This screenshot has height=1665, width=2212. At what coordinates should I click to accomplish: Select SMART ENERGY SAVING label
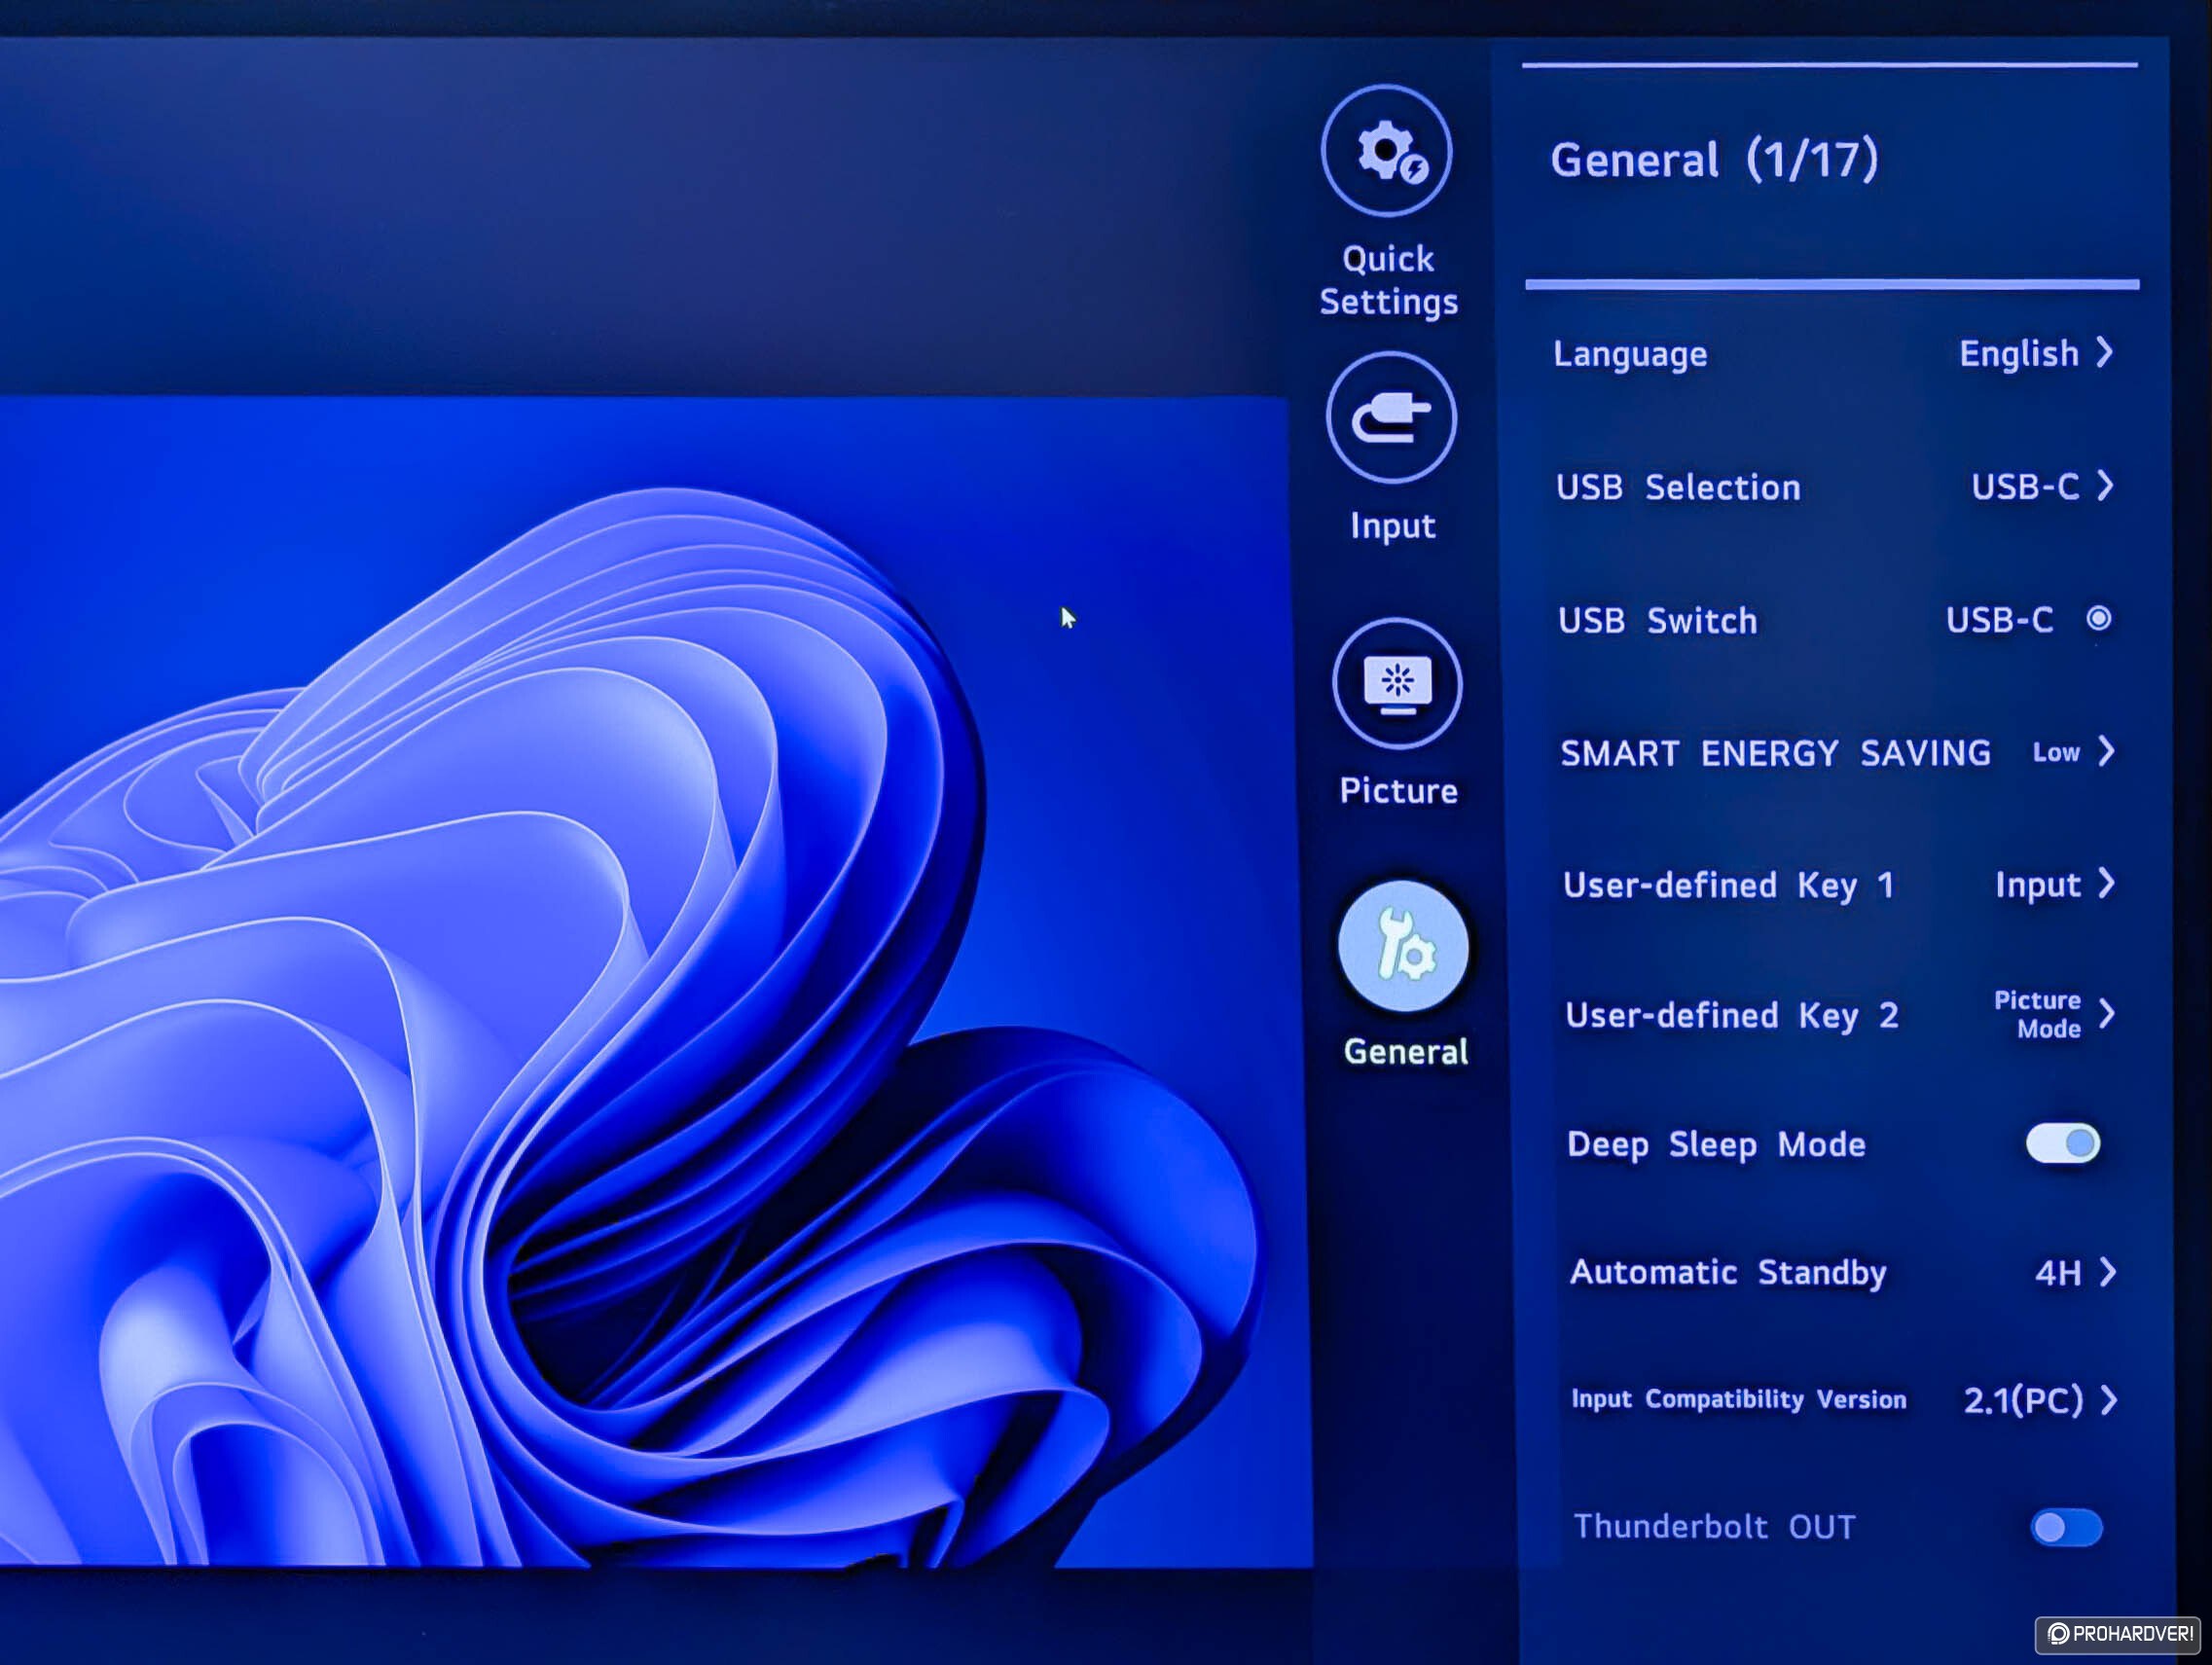(1776, 753)
